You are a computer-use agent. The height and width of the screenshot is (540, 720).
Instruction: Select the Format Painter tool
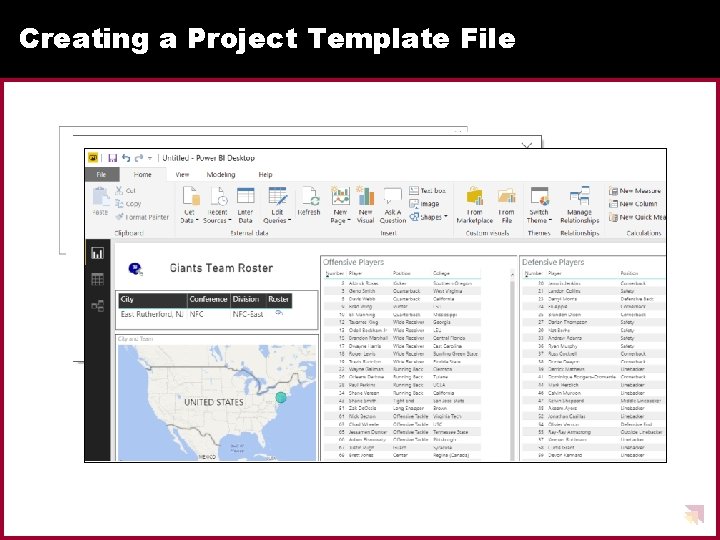[142, 217]
